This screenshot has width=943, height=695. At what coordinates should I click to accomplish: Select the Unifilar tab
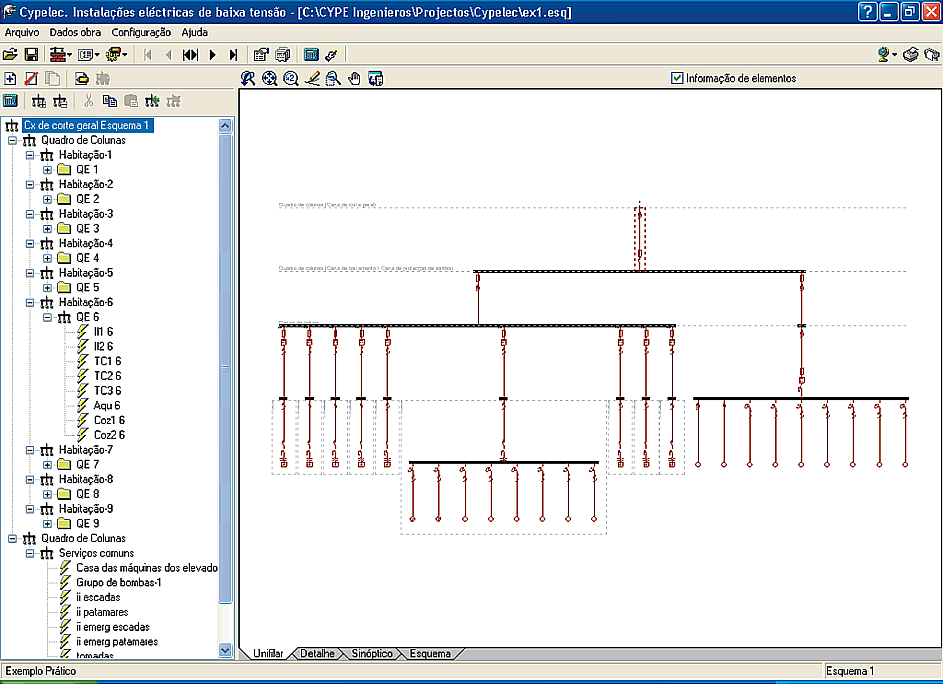[x=268, y=654]
